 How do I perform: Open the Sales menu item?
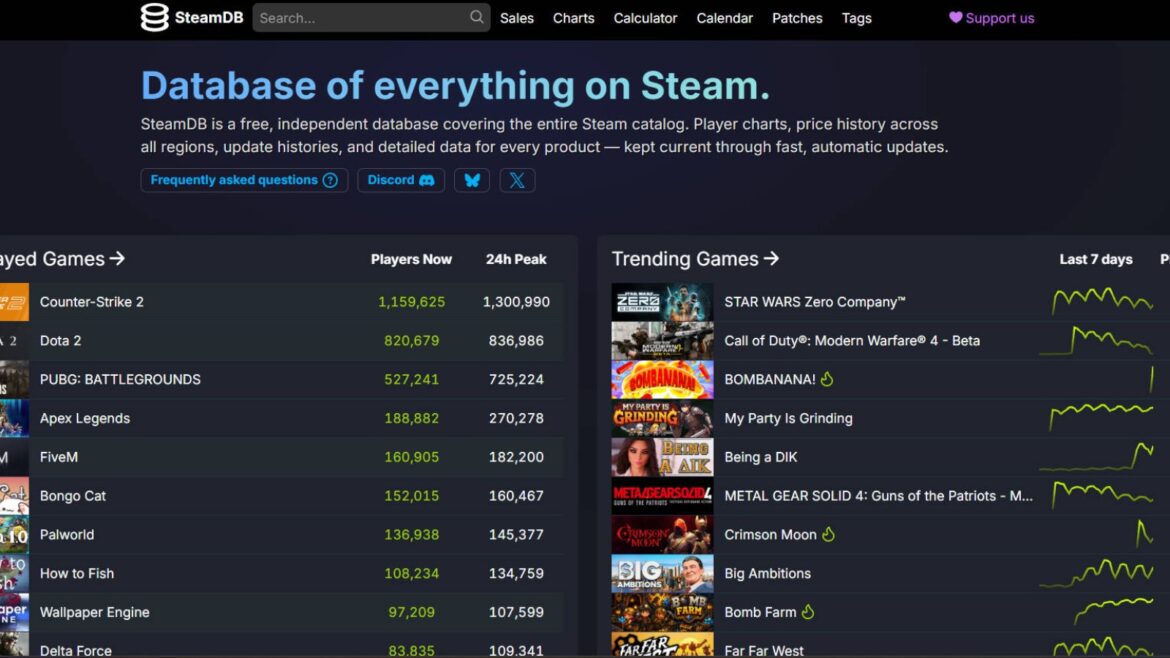coord(517,18)
